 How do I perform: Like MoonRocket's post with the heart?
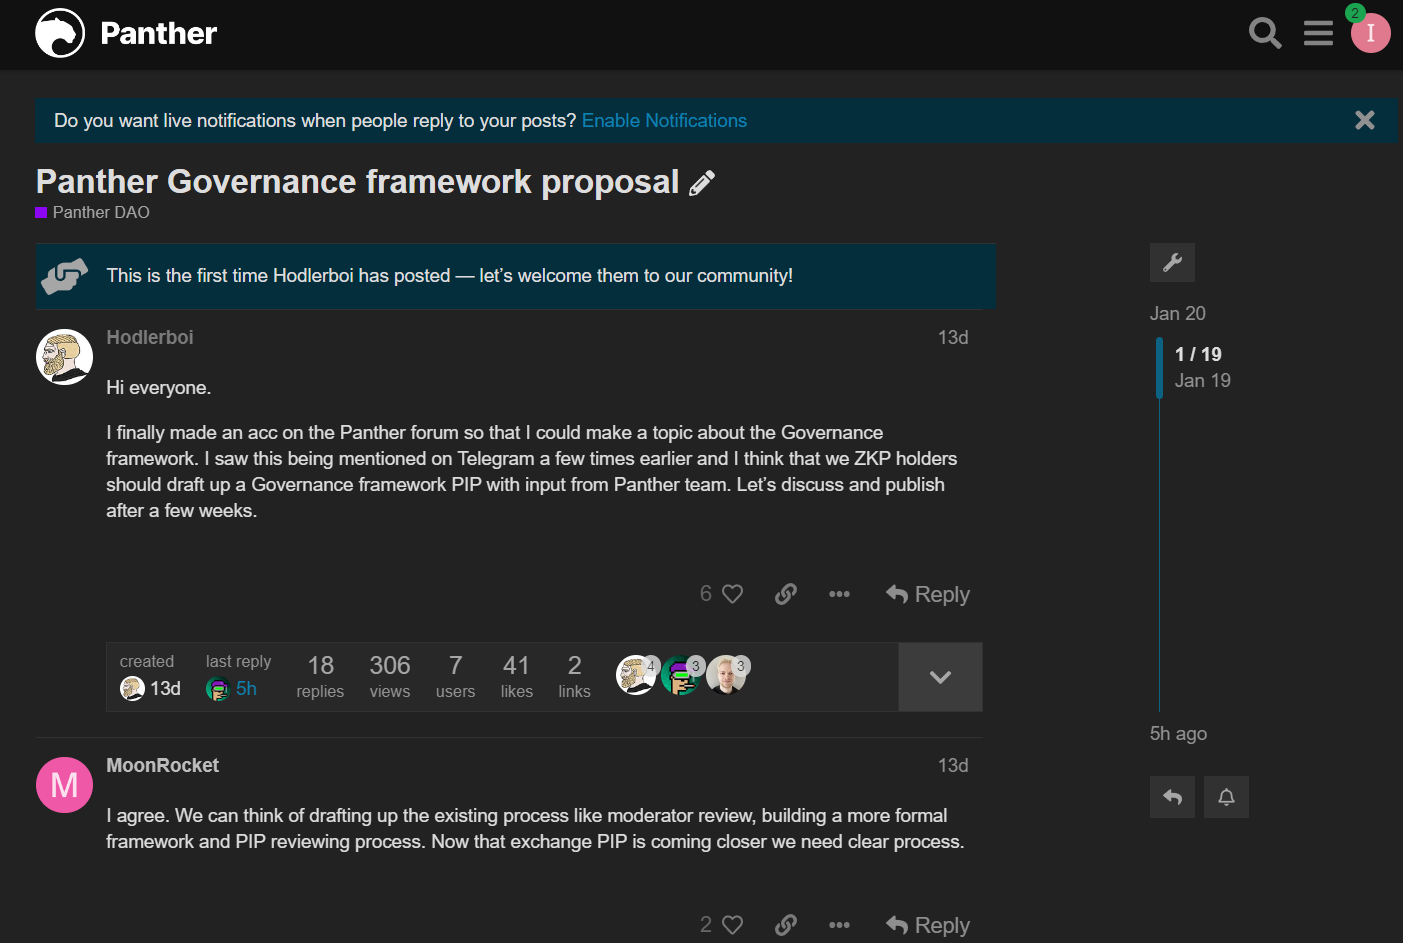733,925
